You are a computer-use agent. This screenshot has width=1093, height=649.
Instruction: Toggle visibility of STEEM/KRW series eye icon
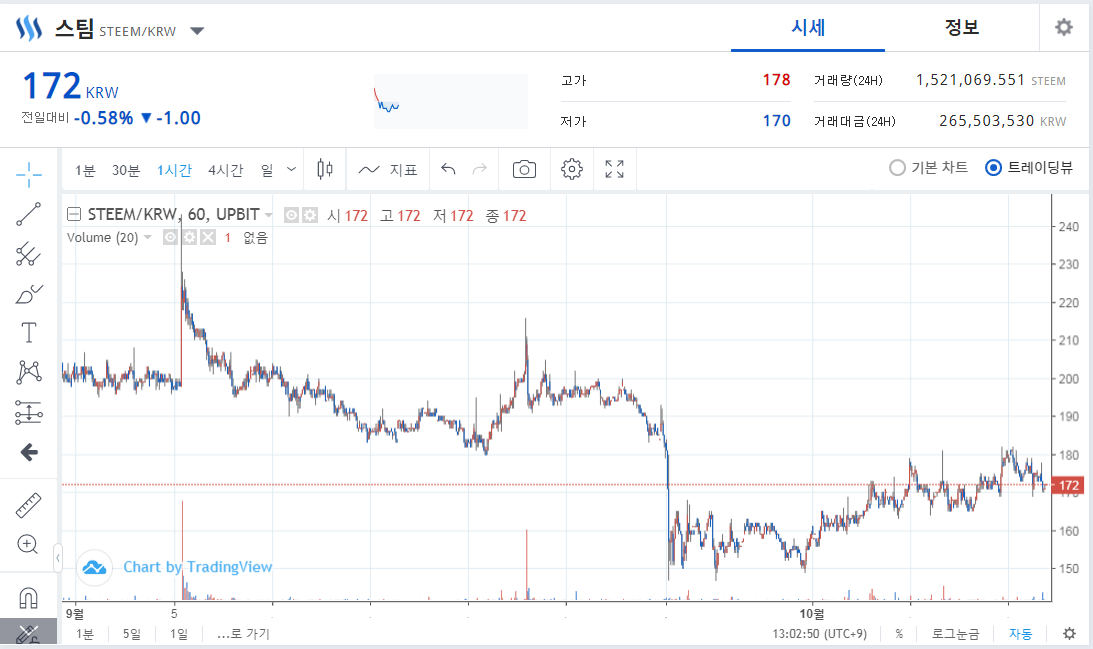[292, 215]
